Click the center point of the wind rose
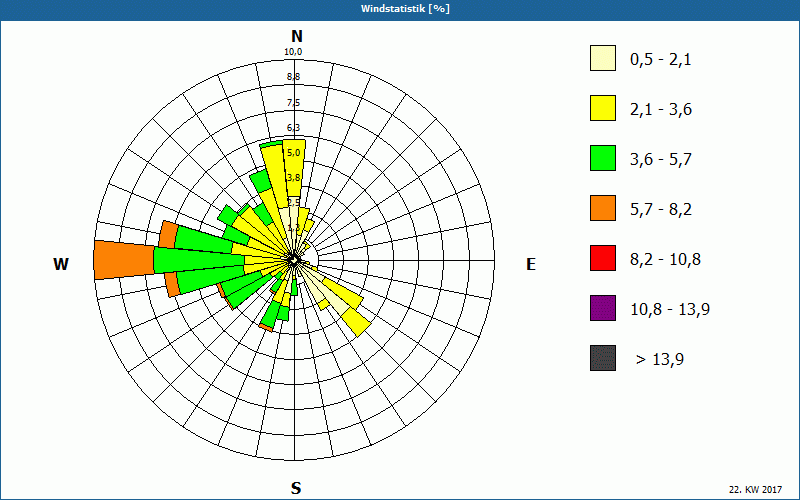 [294, 260]
